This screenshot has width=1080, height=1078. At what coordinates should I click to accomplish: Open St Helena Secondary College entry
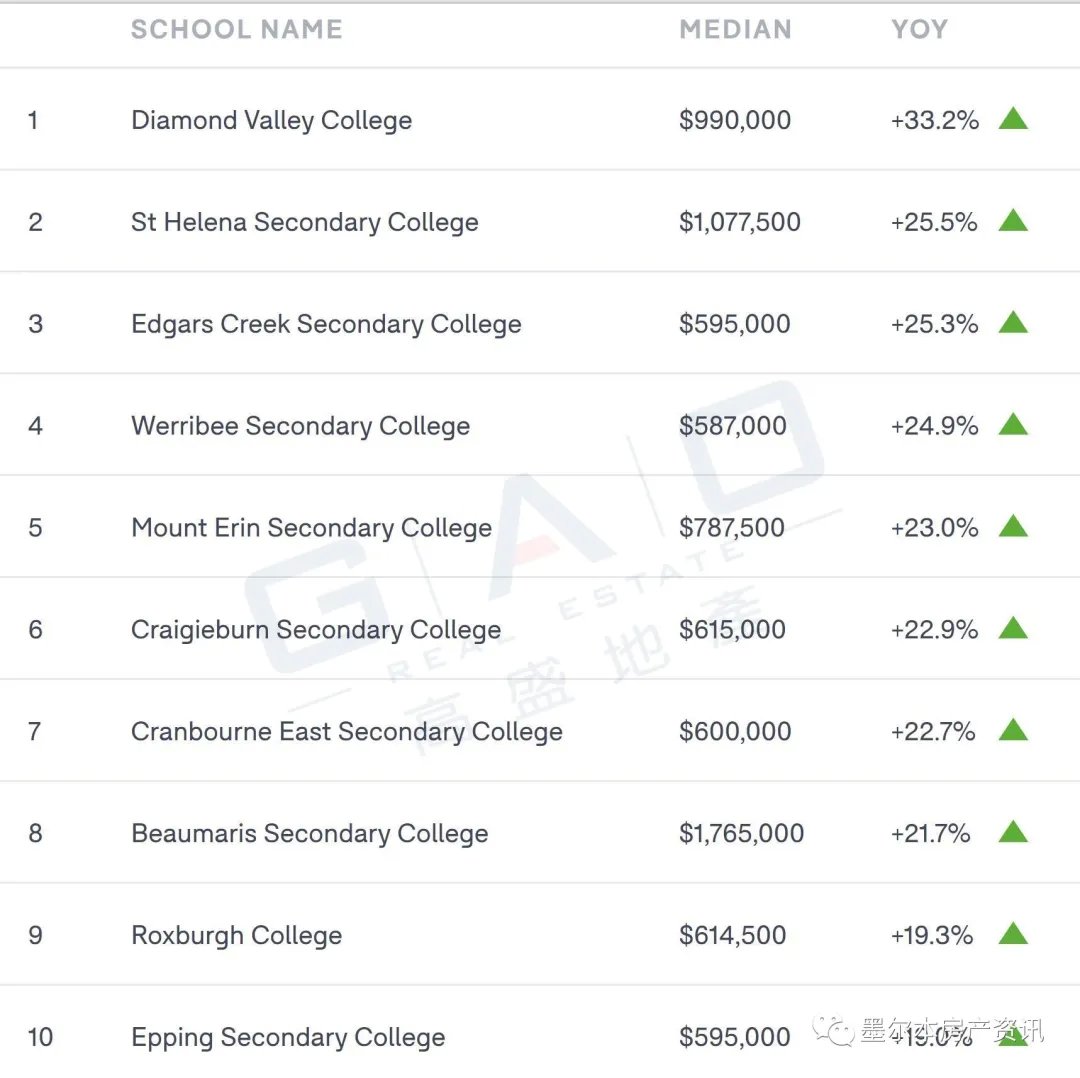coord(304,222)
